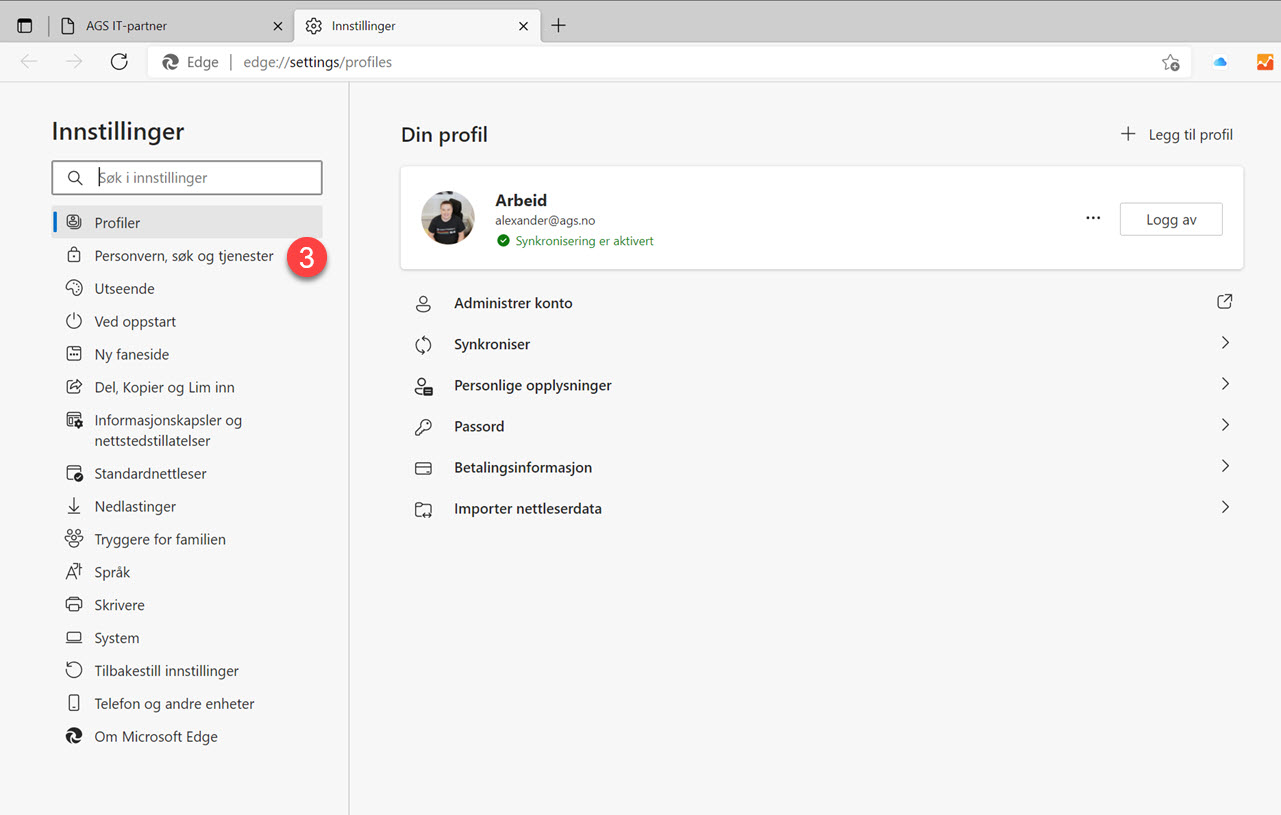Open Personlige opplysninger row

(822, 385)
